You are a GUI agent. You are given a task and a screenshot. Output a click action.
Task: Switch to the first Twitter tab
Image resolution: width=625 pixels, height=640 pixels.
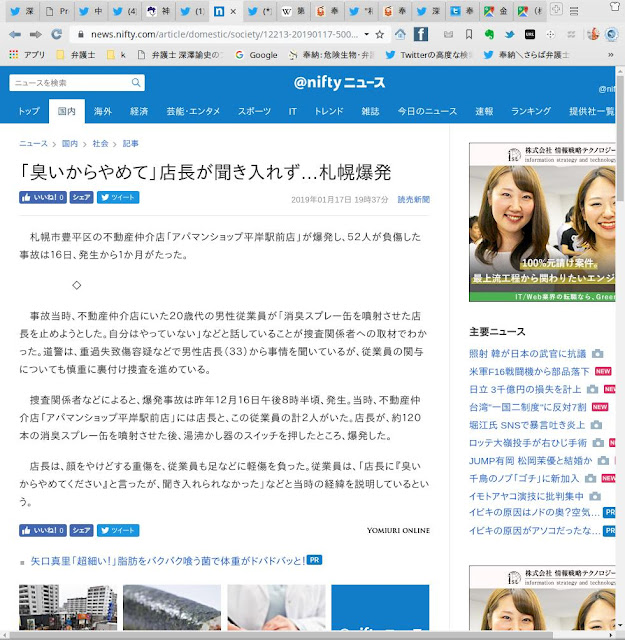pos(22,11)
